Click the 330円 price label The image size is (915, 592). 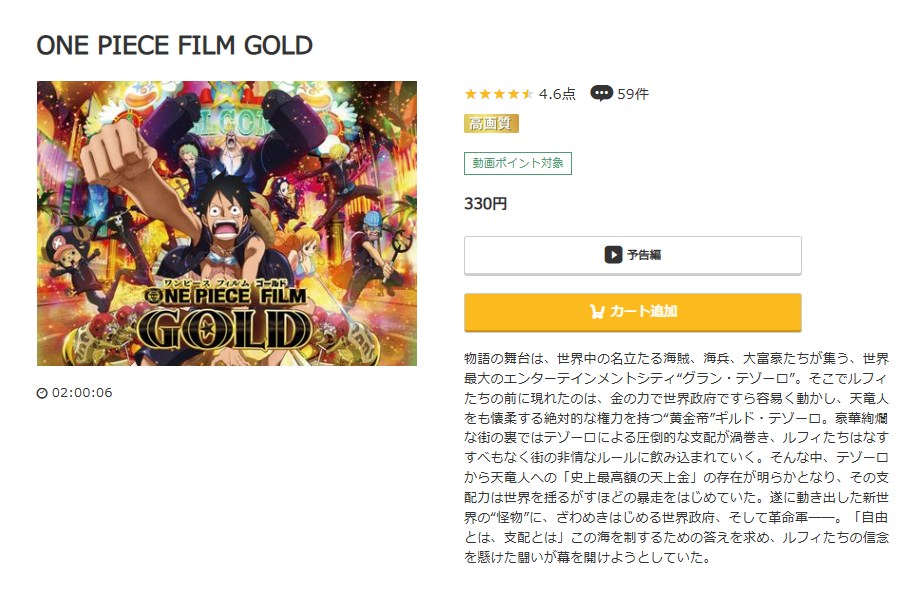[x=485, y=202]
